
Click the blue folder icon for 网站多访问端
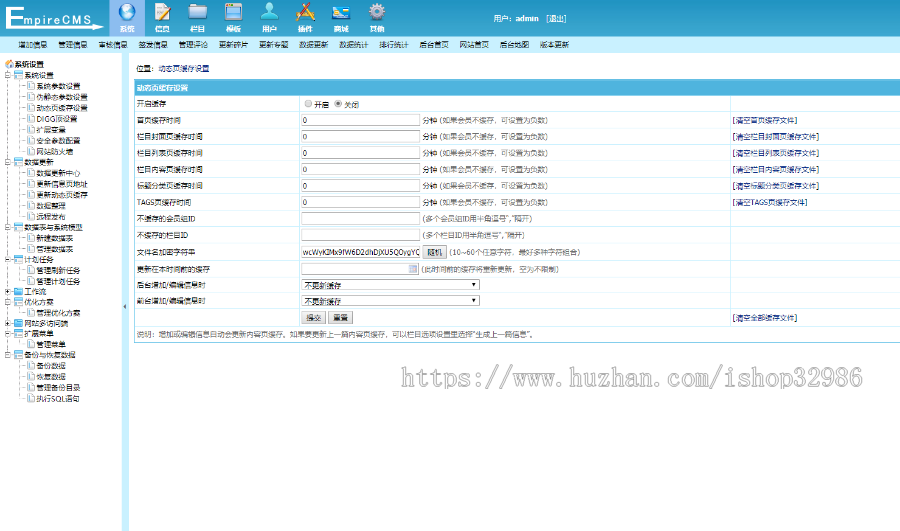point(18,323)
